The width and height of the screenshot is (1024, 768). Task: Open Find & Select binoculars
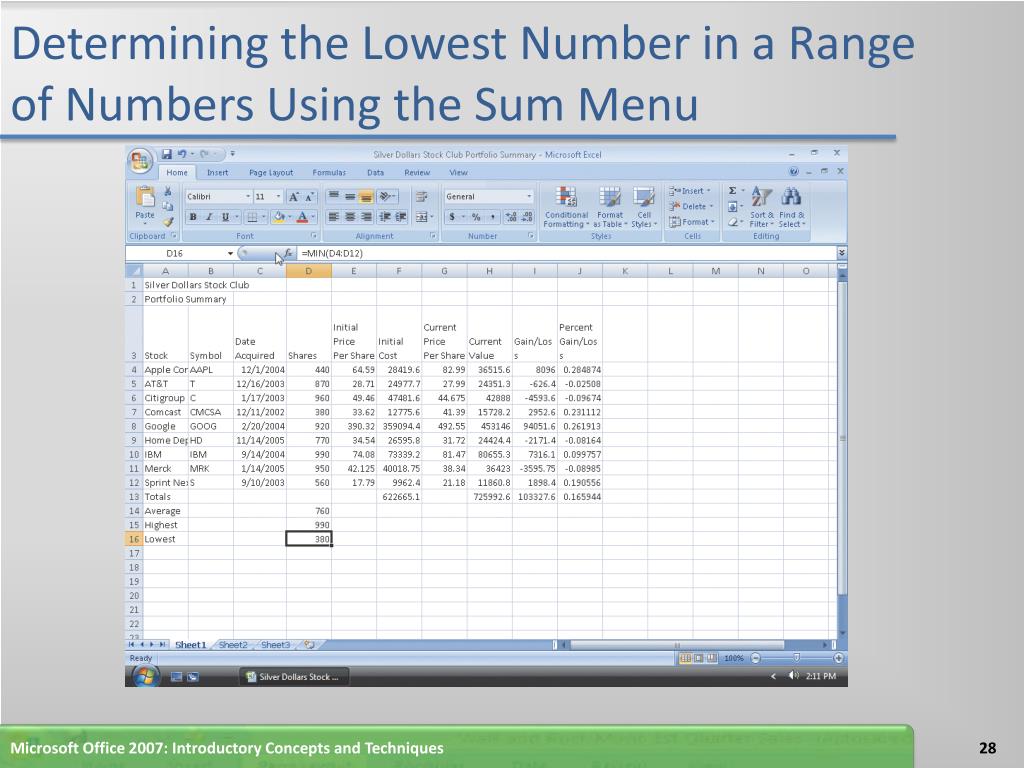pyautogui.click(x=792, y=206)
